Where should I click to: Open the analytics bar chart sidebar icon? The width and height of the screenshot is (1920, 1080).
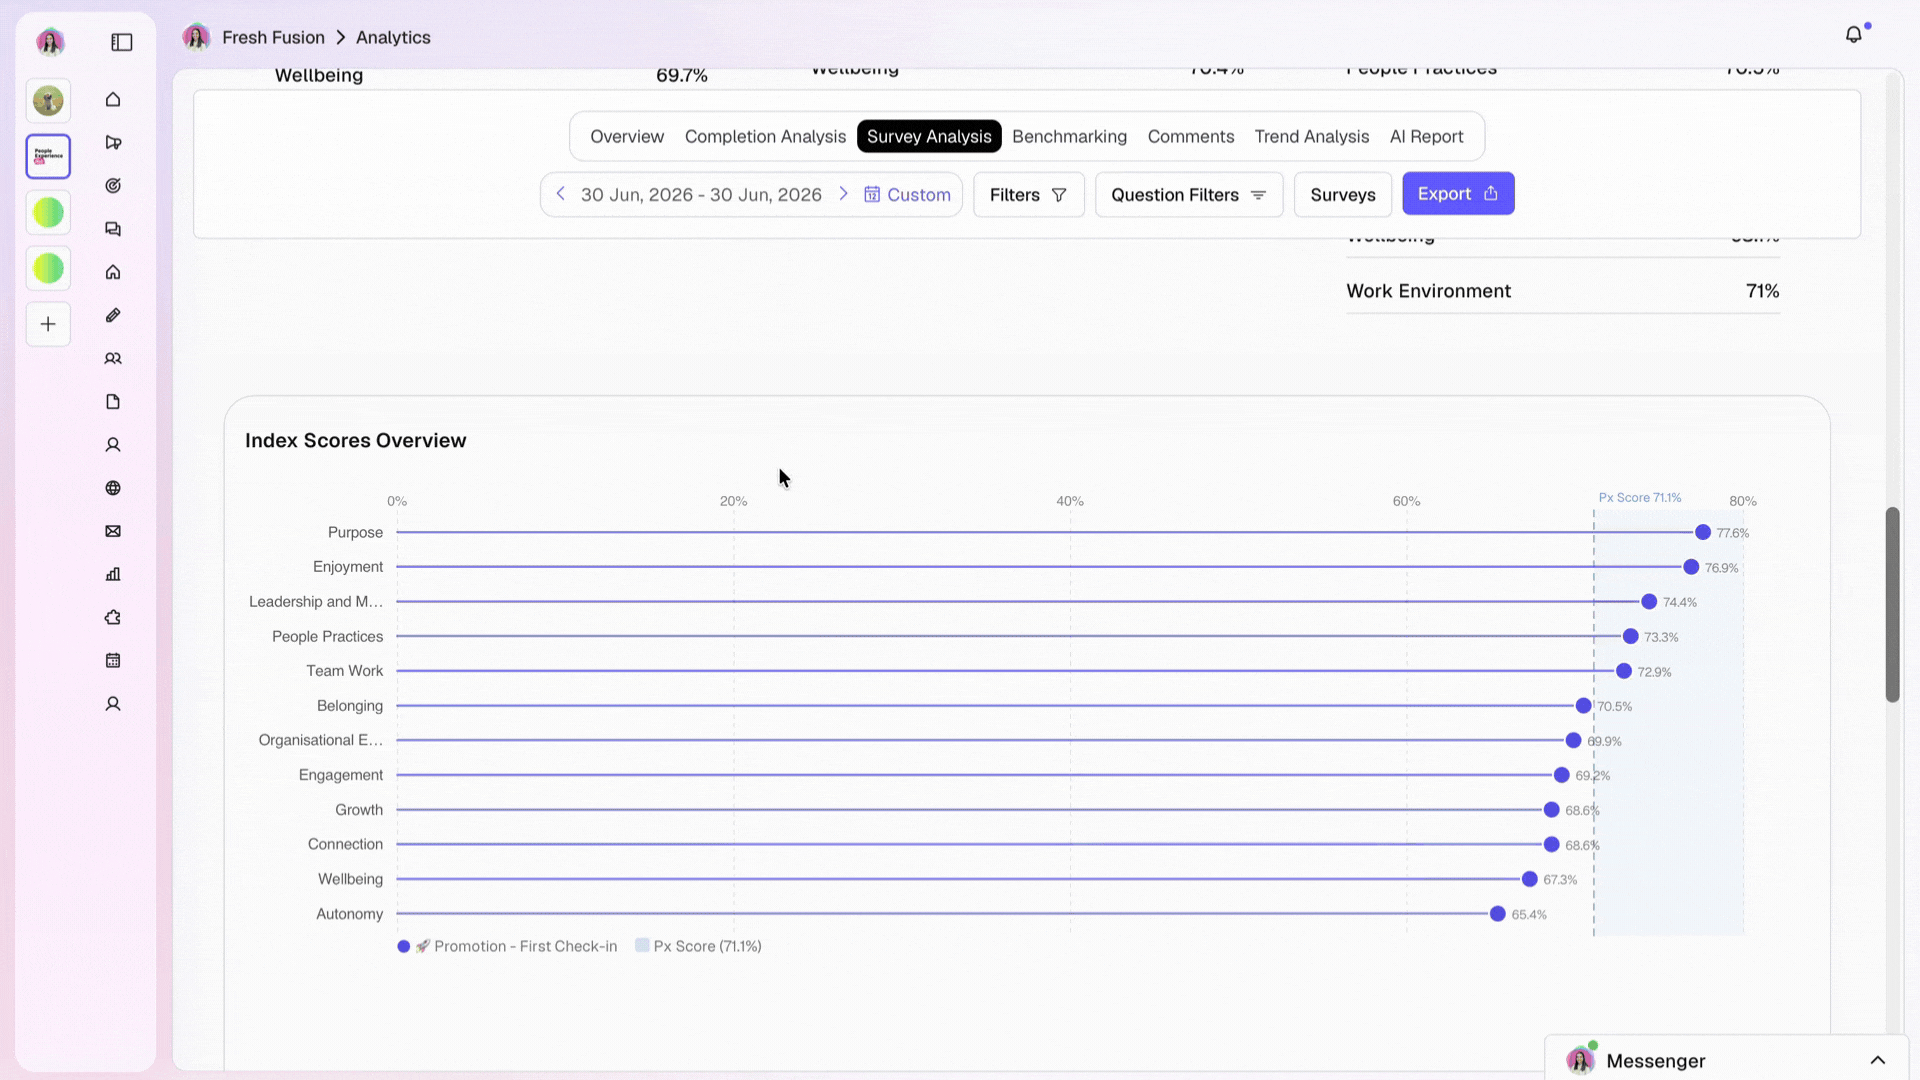(113, 574)
